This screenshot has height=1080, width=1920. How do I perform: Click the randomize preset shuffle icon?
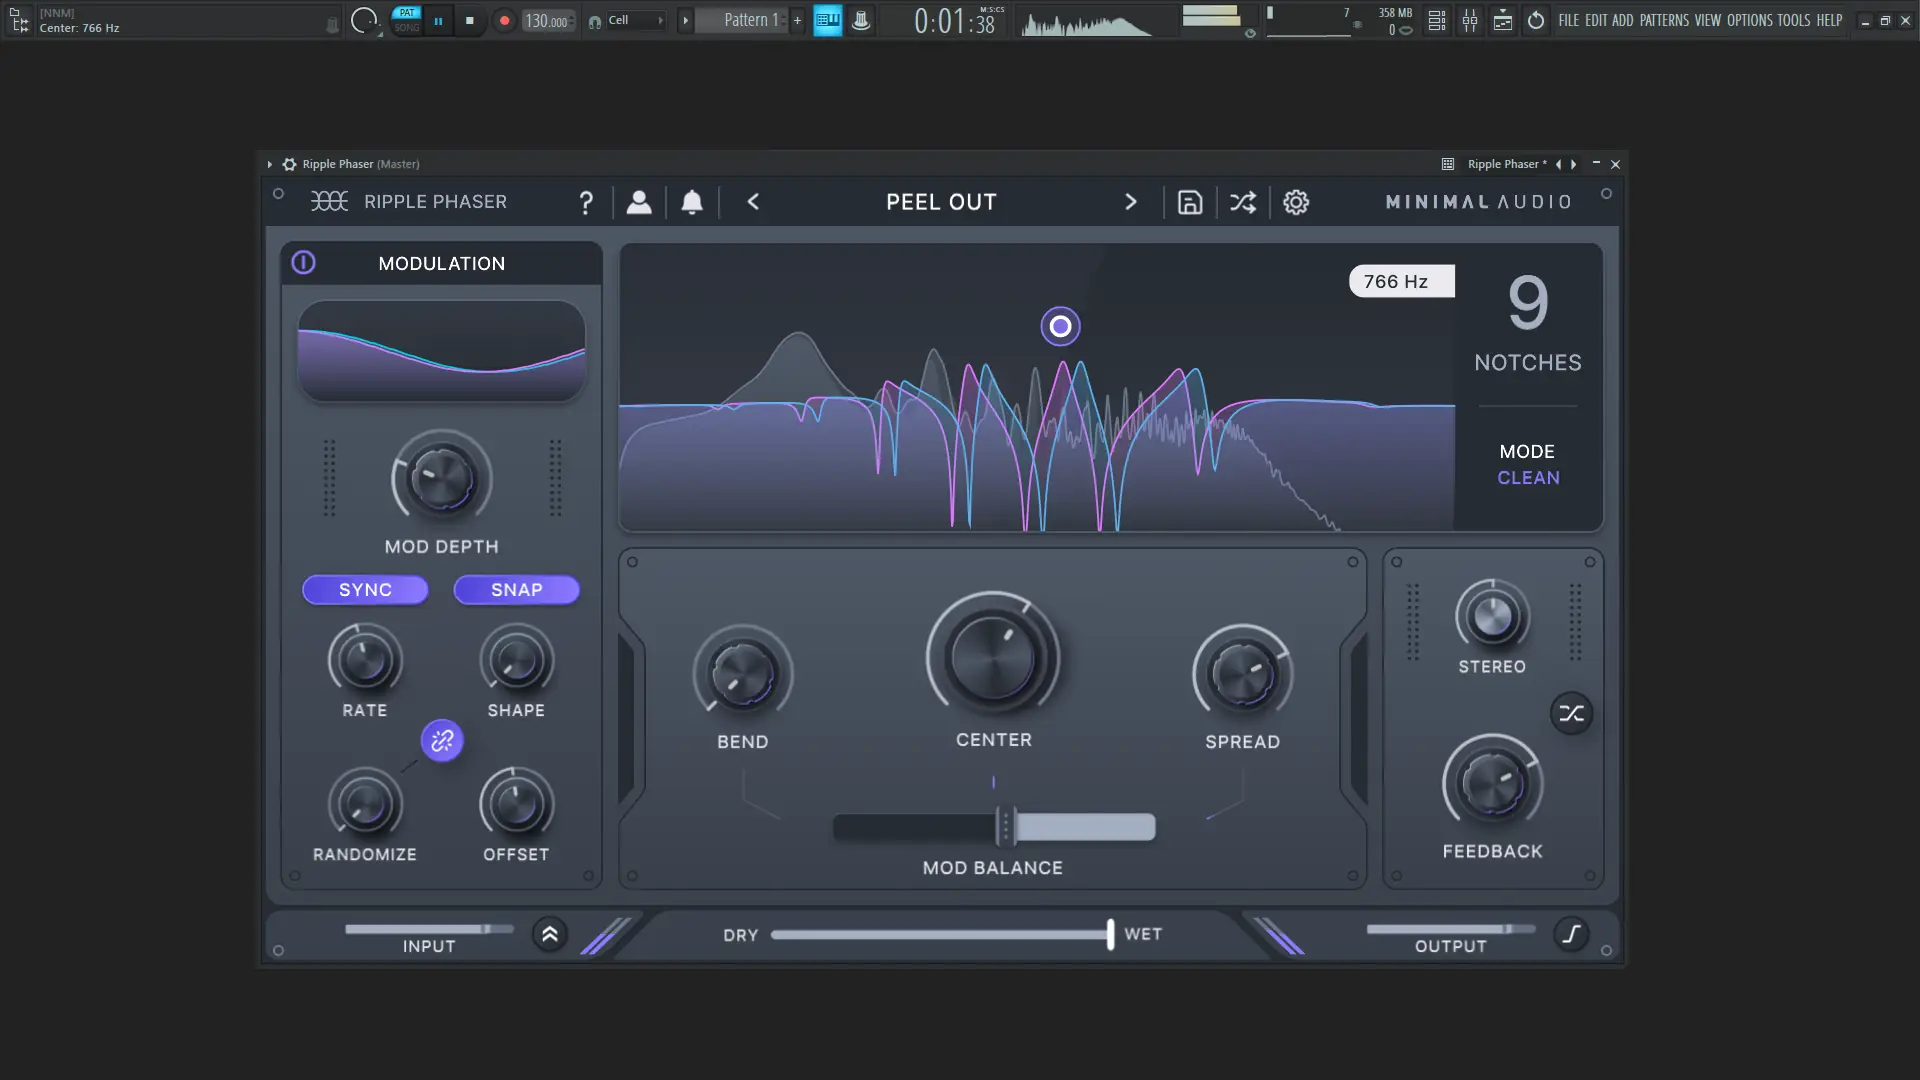point(1243,202)
